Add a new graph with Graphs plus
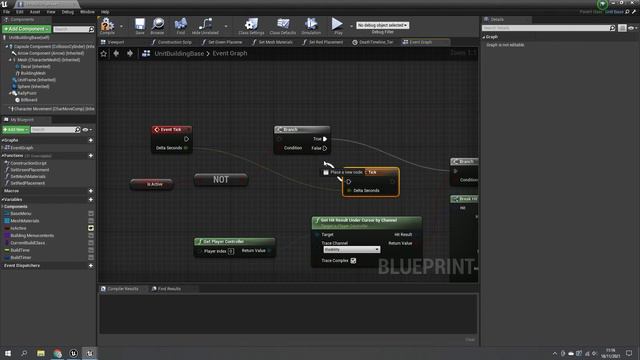This screenshot has height=360, width=640. [91, 140]
